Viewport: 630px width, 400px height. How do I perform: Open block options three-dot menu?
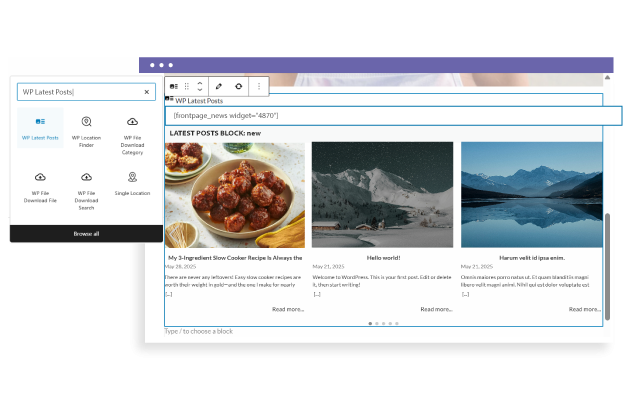click(259, 87)
